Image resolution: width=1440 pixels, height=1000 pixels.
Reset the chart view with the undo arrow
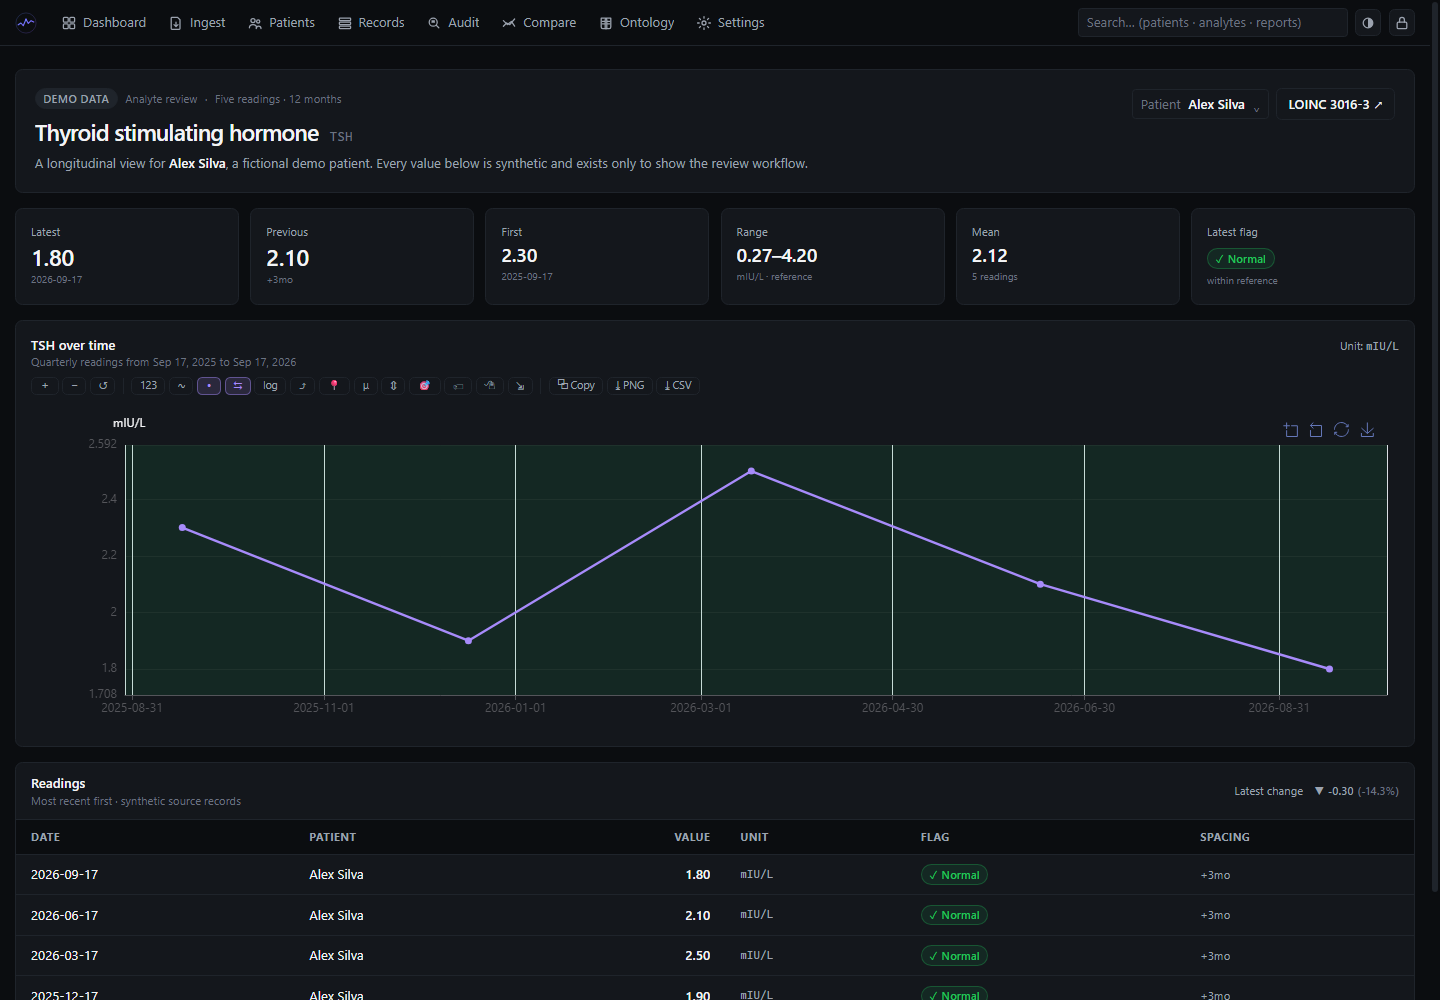tap(103, 386)
